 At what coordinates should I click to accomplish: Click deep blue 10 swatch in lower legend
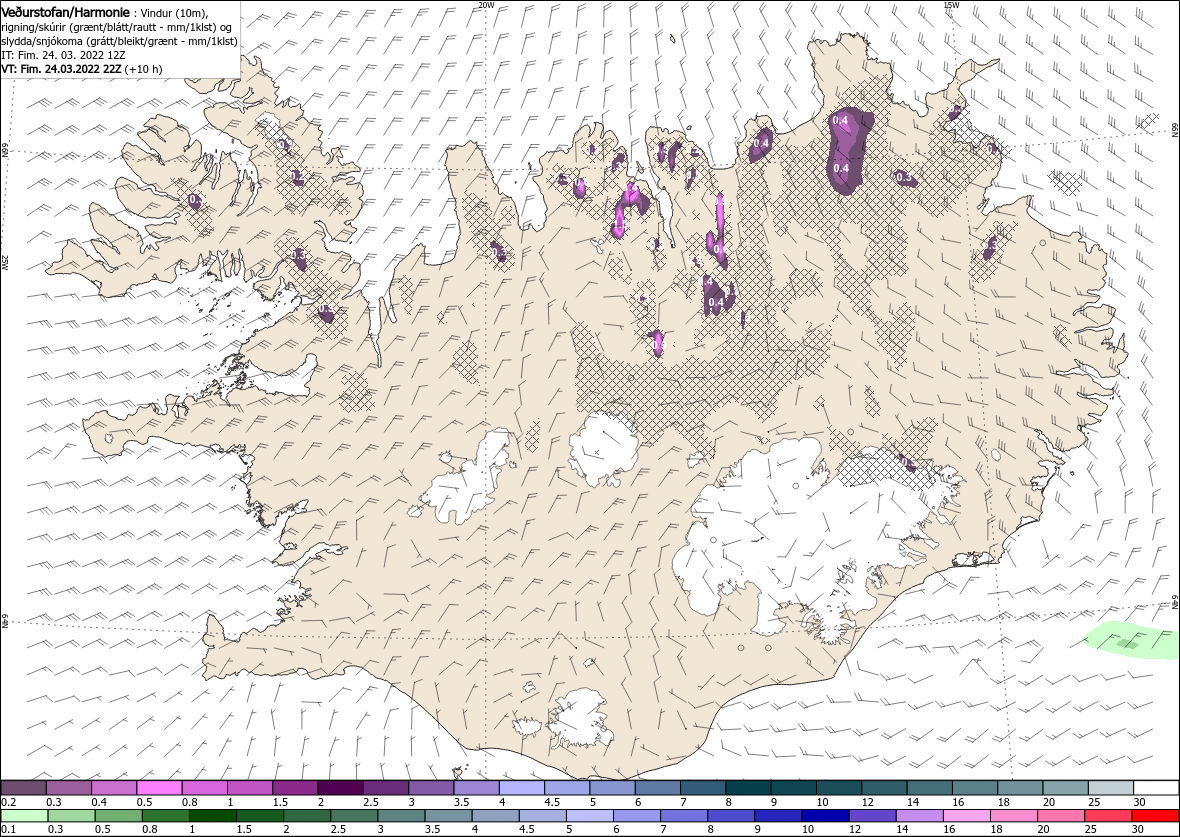click(x=826, y=816)
